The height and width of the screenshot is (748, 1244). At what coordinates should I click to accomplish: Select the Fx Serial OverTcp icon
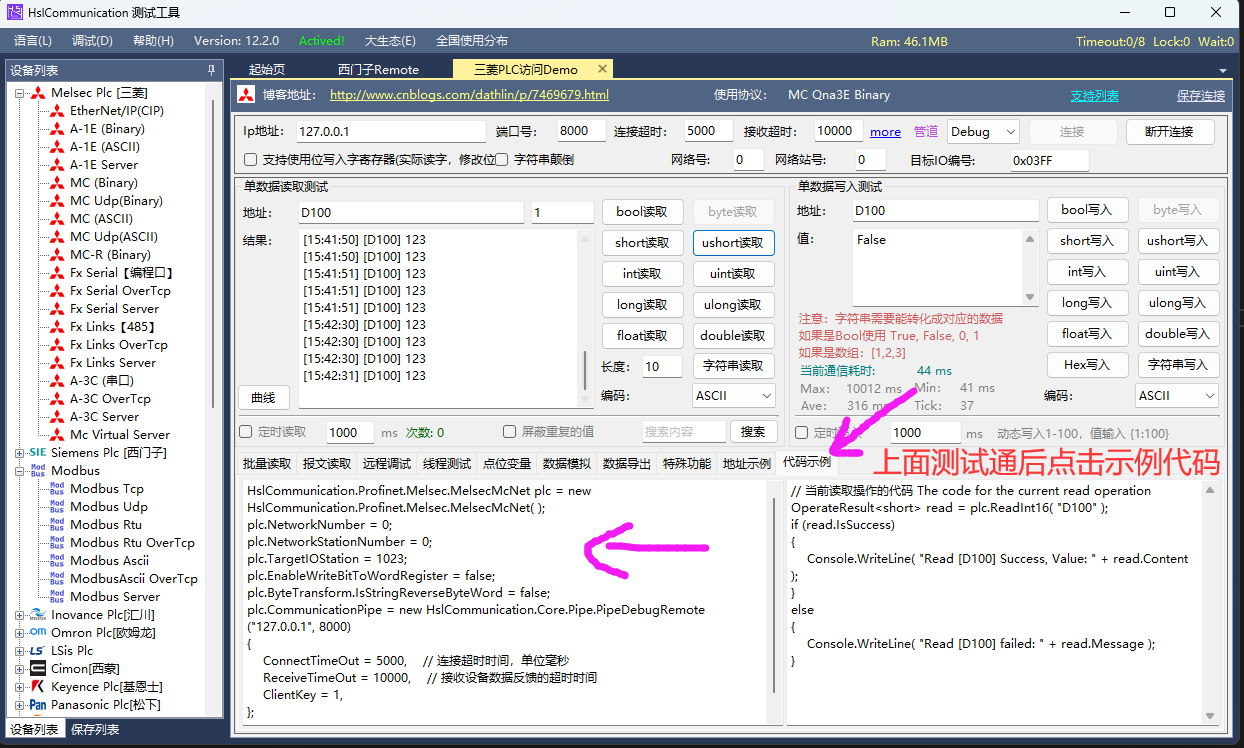coord(57,291)
